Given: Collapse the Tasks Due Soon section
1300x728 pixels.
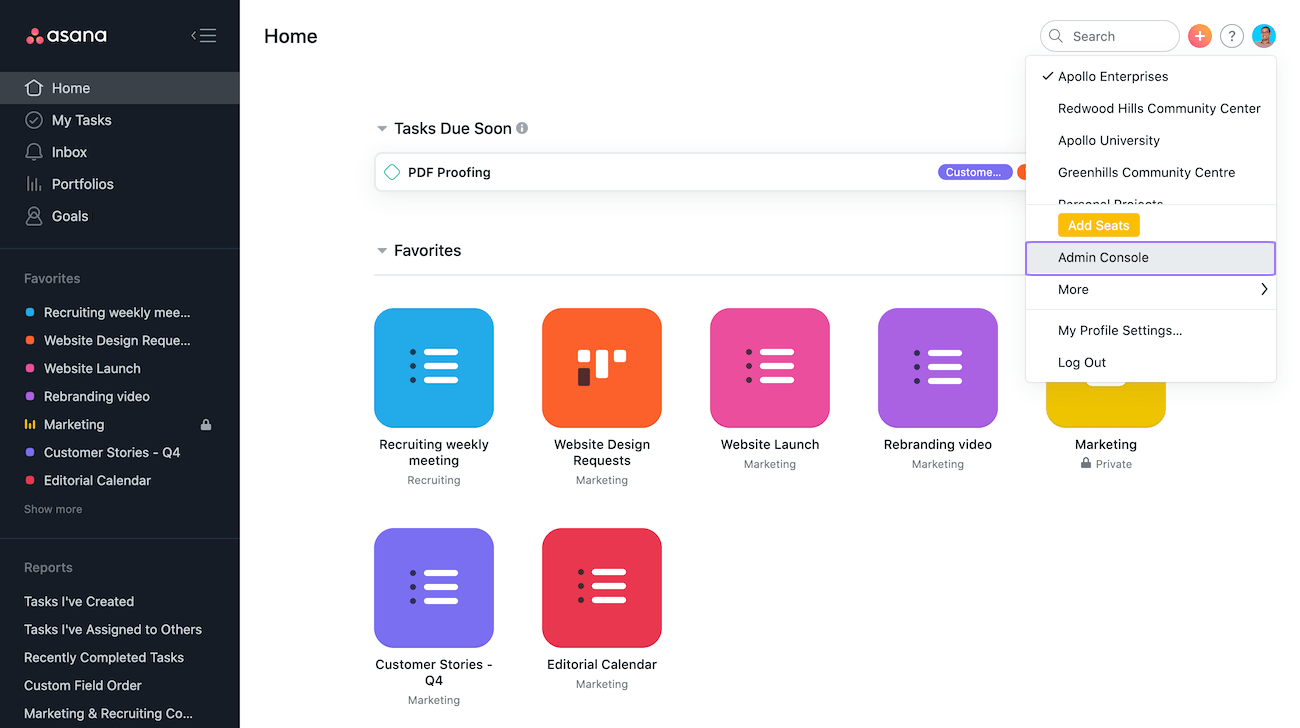Looking at the screenshot, I should coord(381,129).
